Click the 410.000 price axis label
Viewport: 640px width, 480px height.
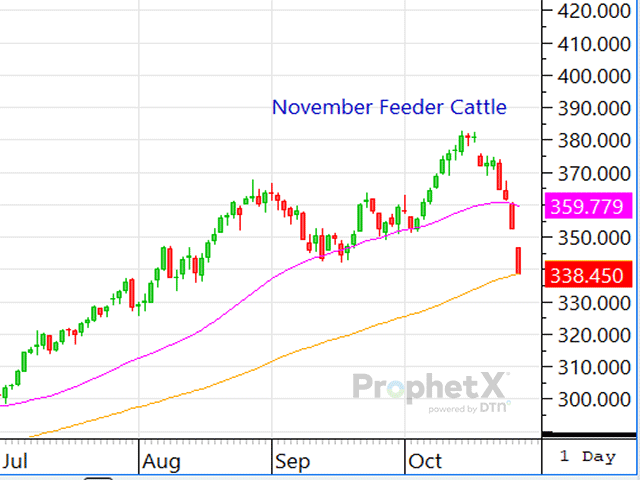[x=587, y=44]
